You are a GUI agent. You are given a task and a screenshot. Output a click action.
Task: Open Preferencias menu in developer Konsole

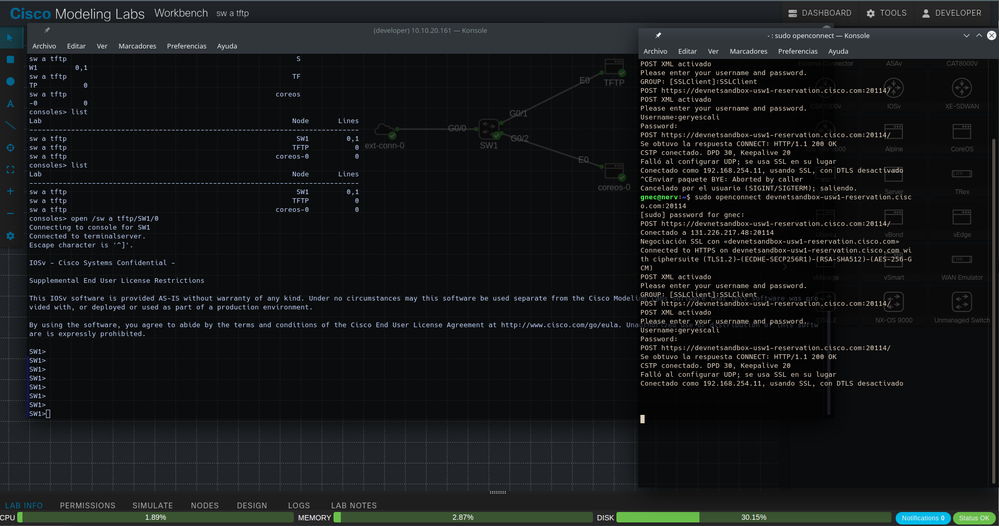tap(187, 46)
